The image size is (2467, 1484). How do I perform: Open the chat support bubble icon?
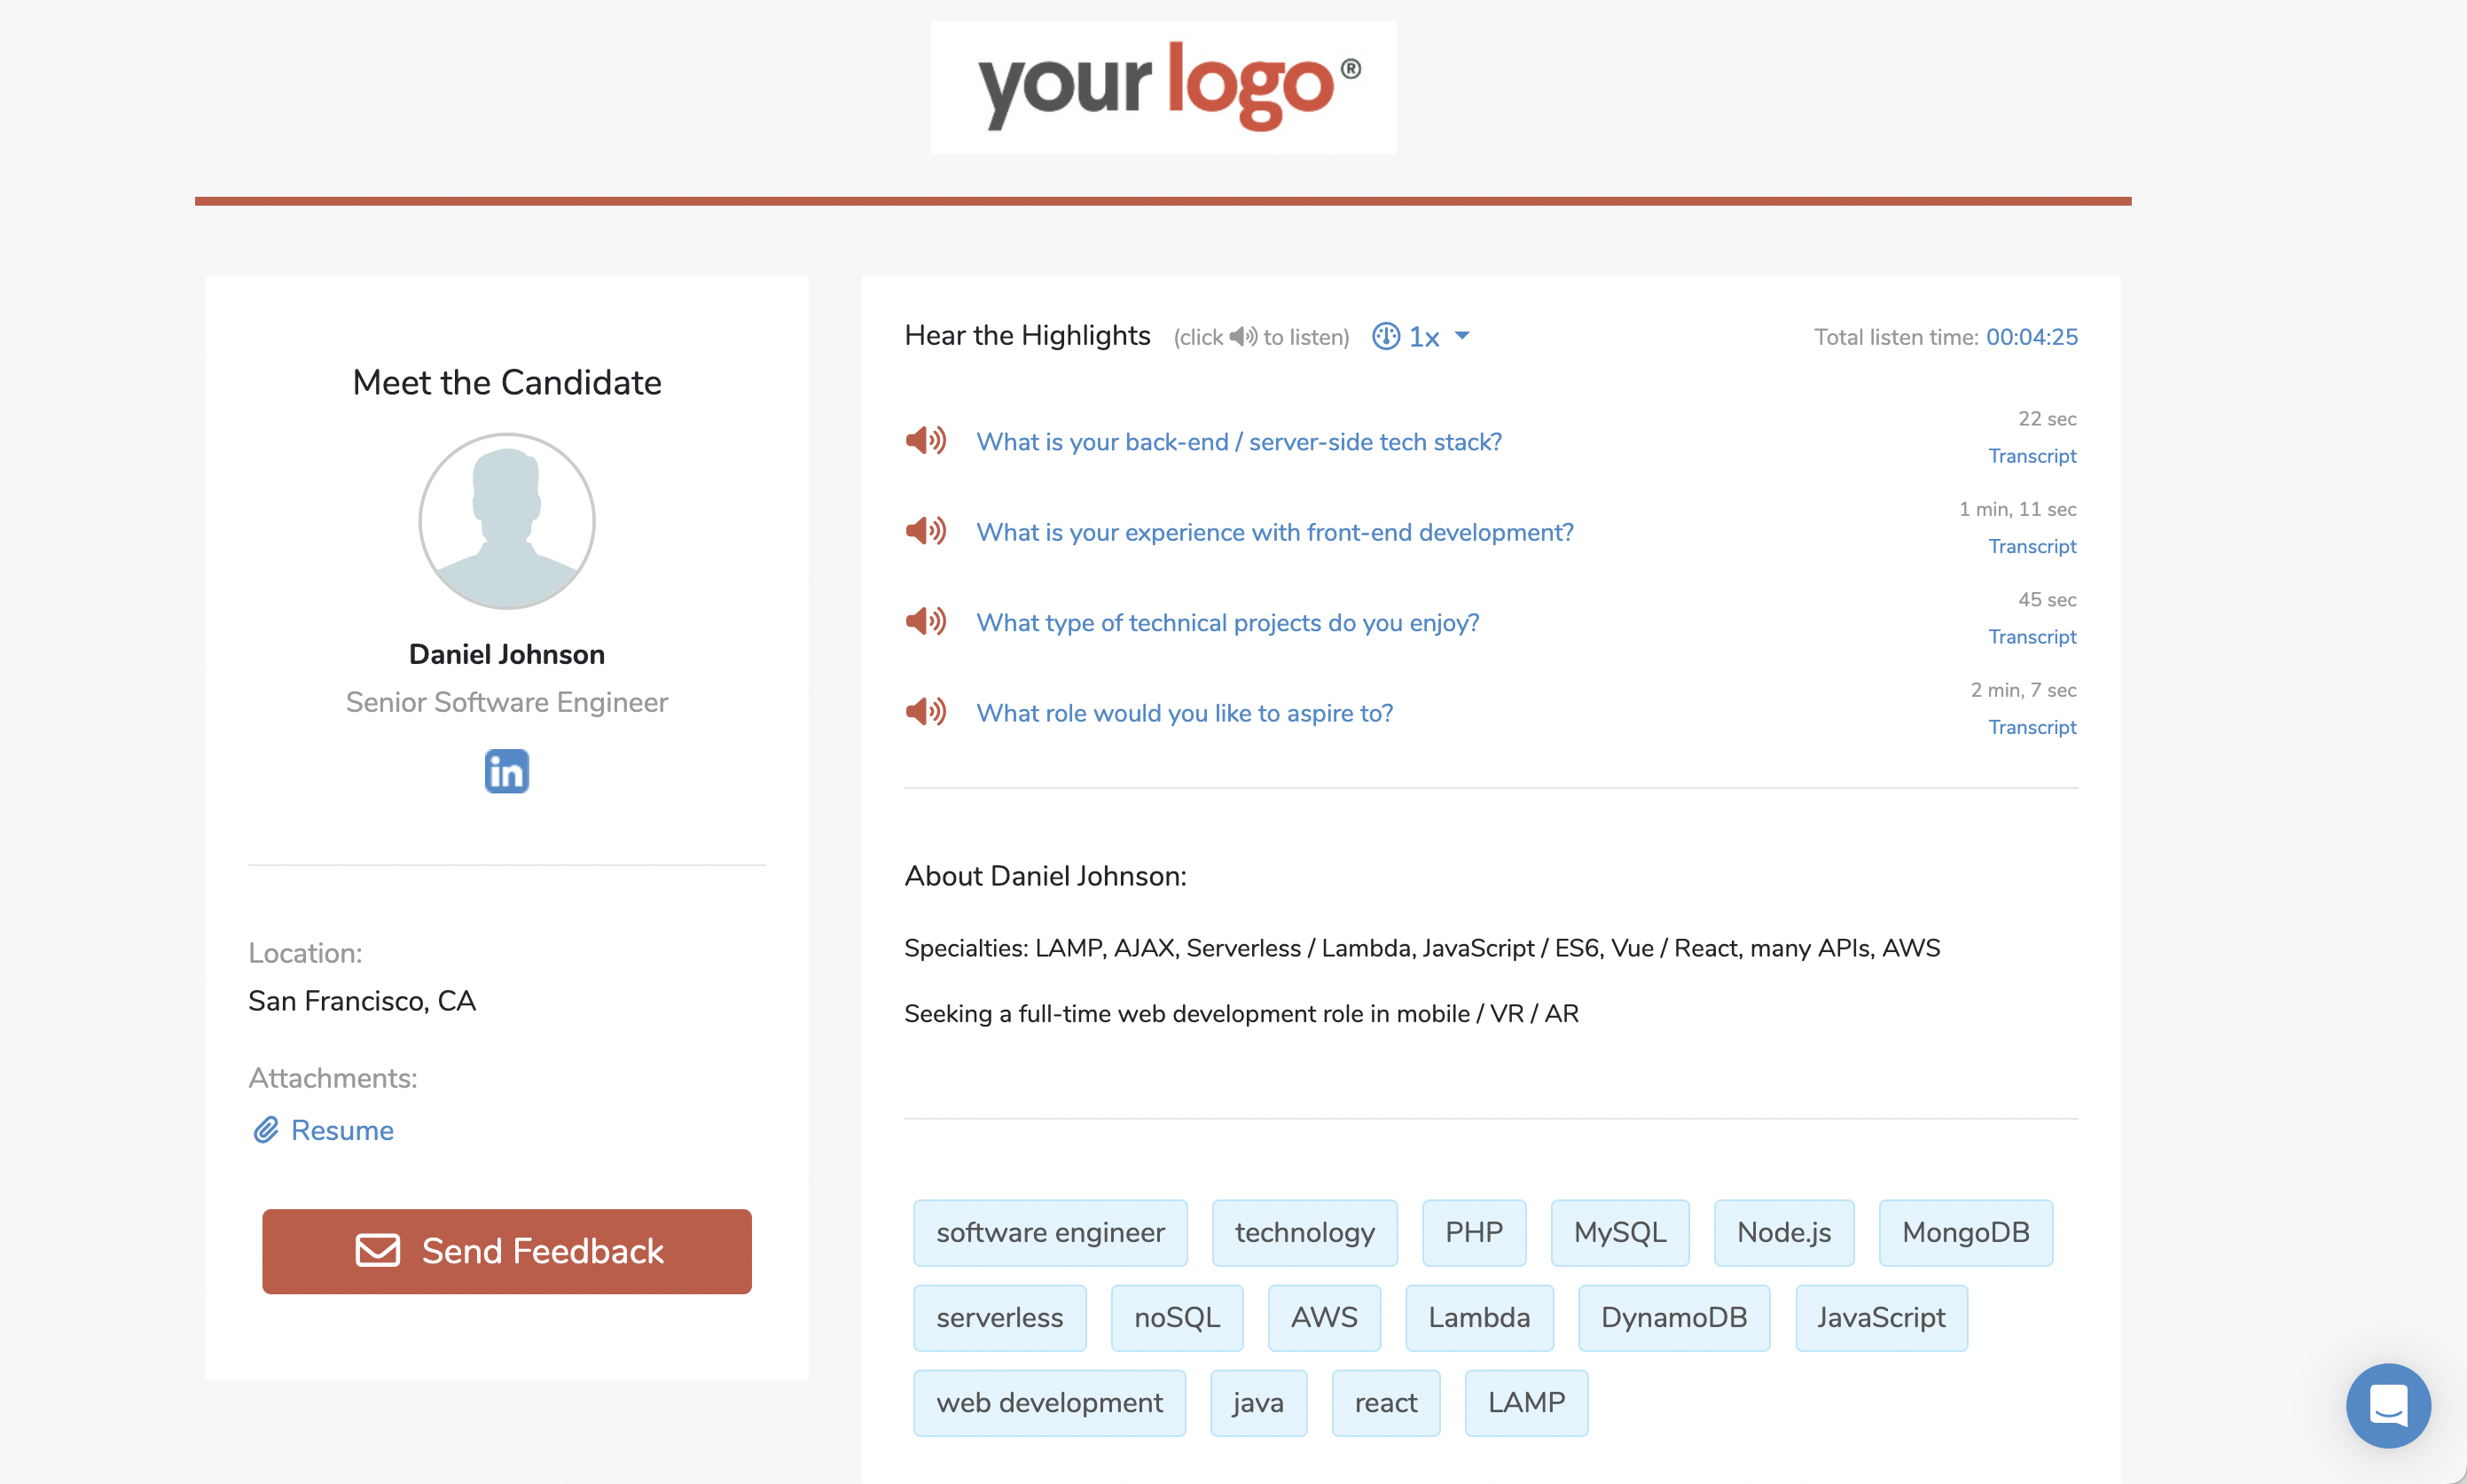(2388, 1405)
